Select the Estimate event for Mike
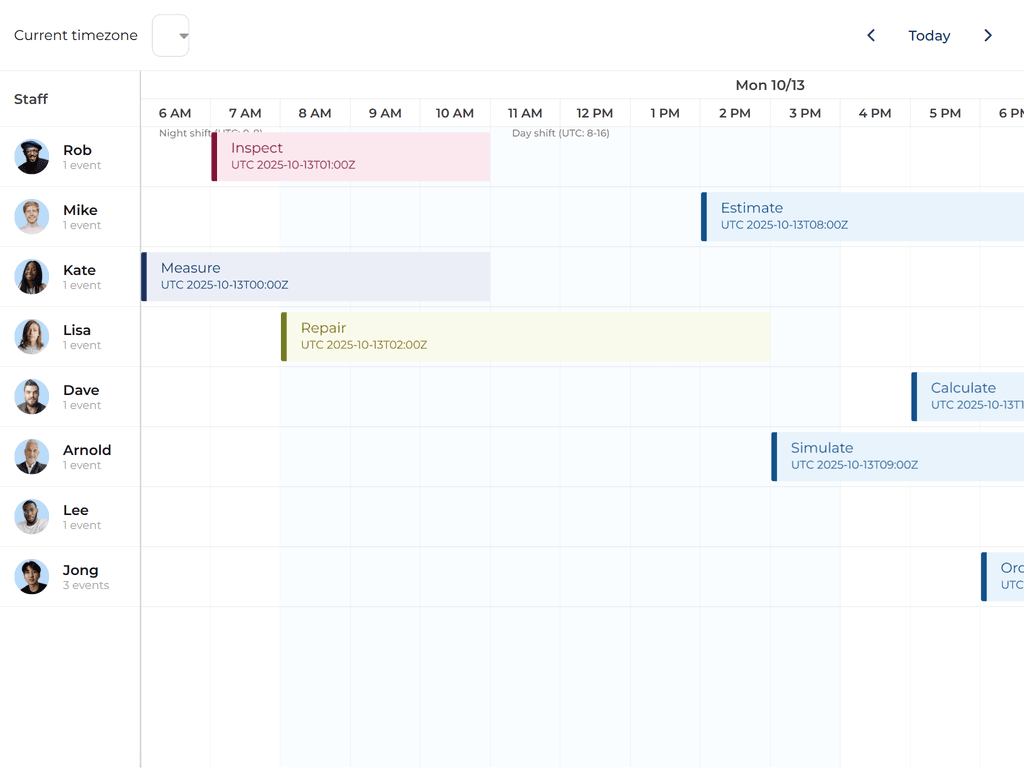Screen dimensions: 1024x768 point(862,217)
